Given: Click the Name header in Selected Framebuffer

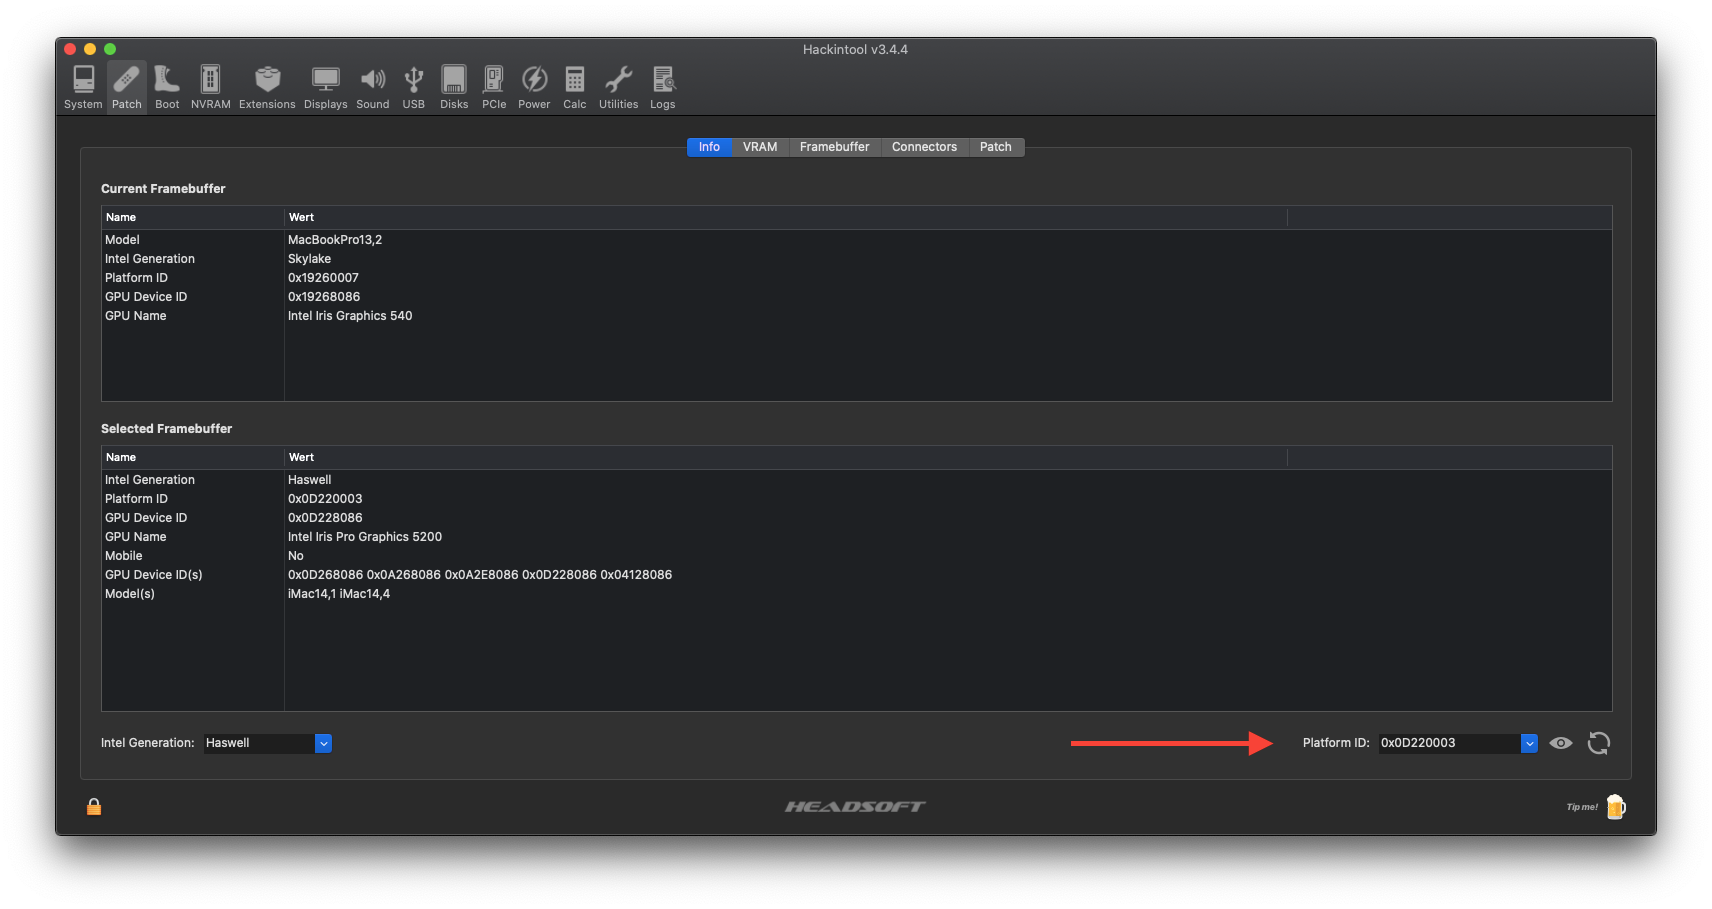Looking at the screenshot, I should (193, 457).
